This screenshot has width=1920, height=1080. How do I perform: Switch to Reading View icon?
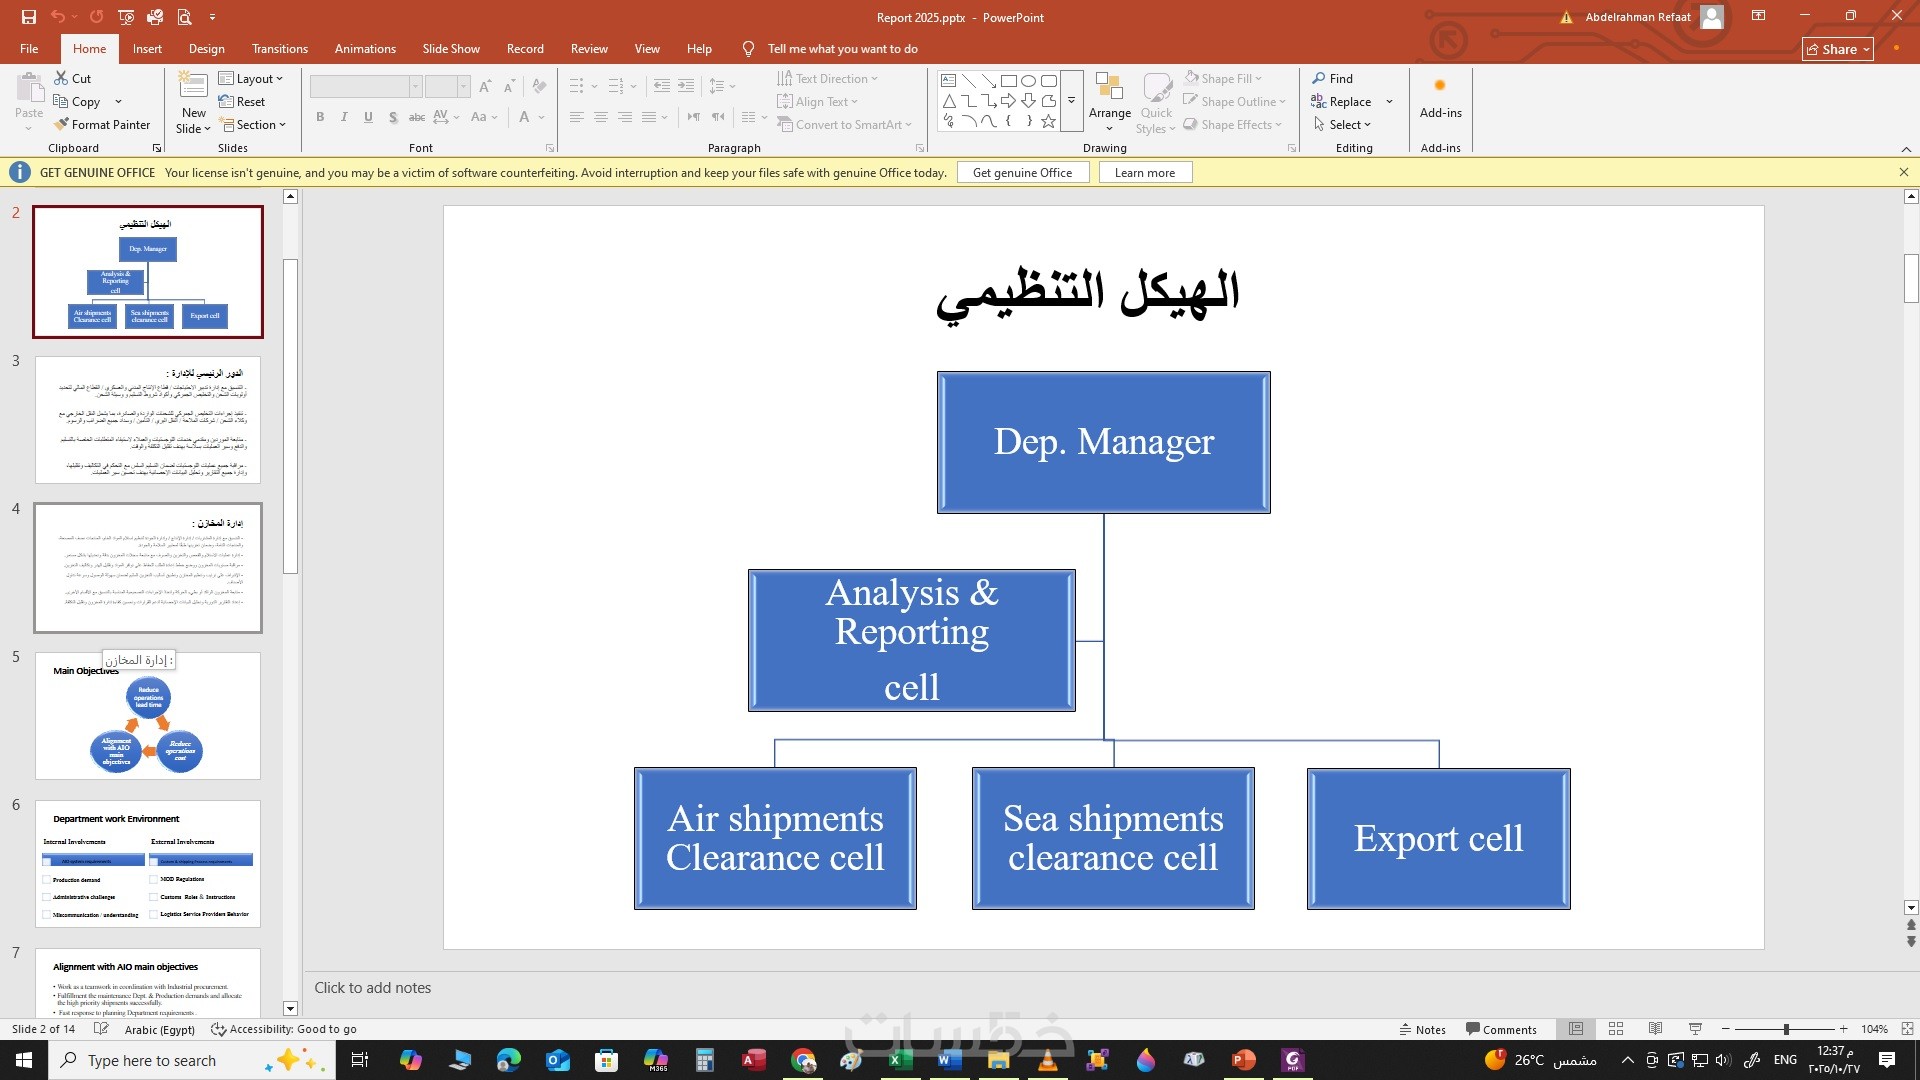(x=1655, y=1029)
